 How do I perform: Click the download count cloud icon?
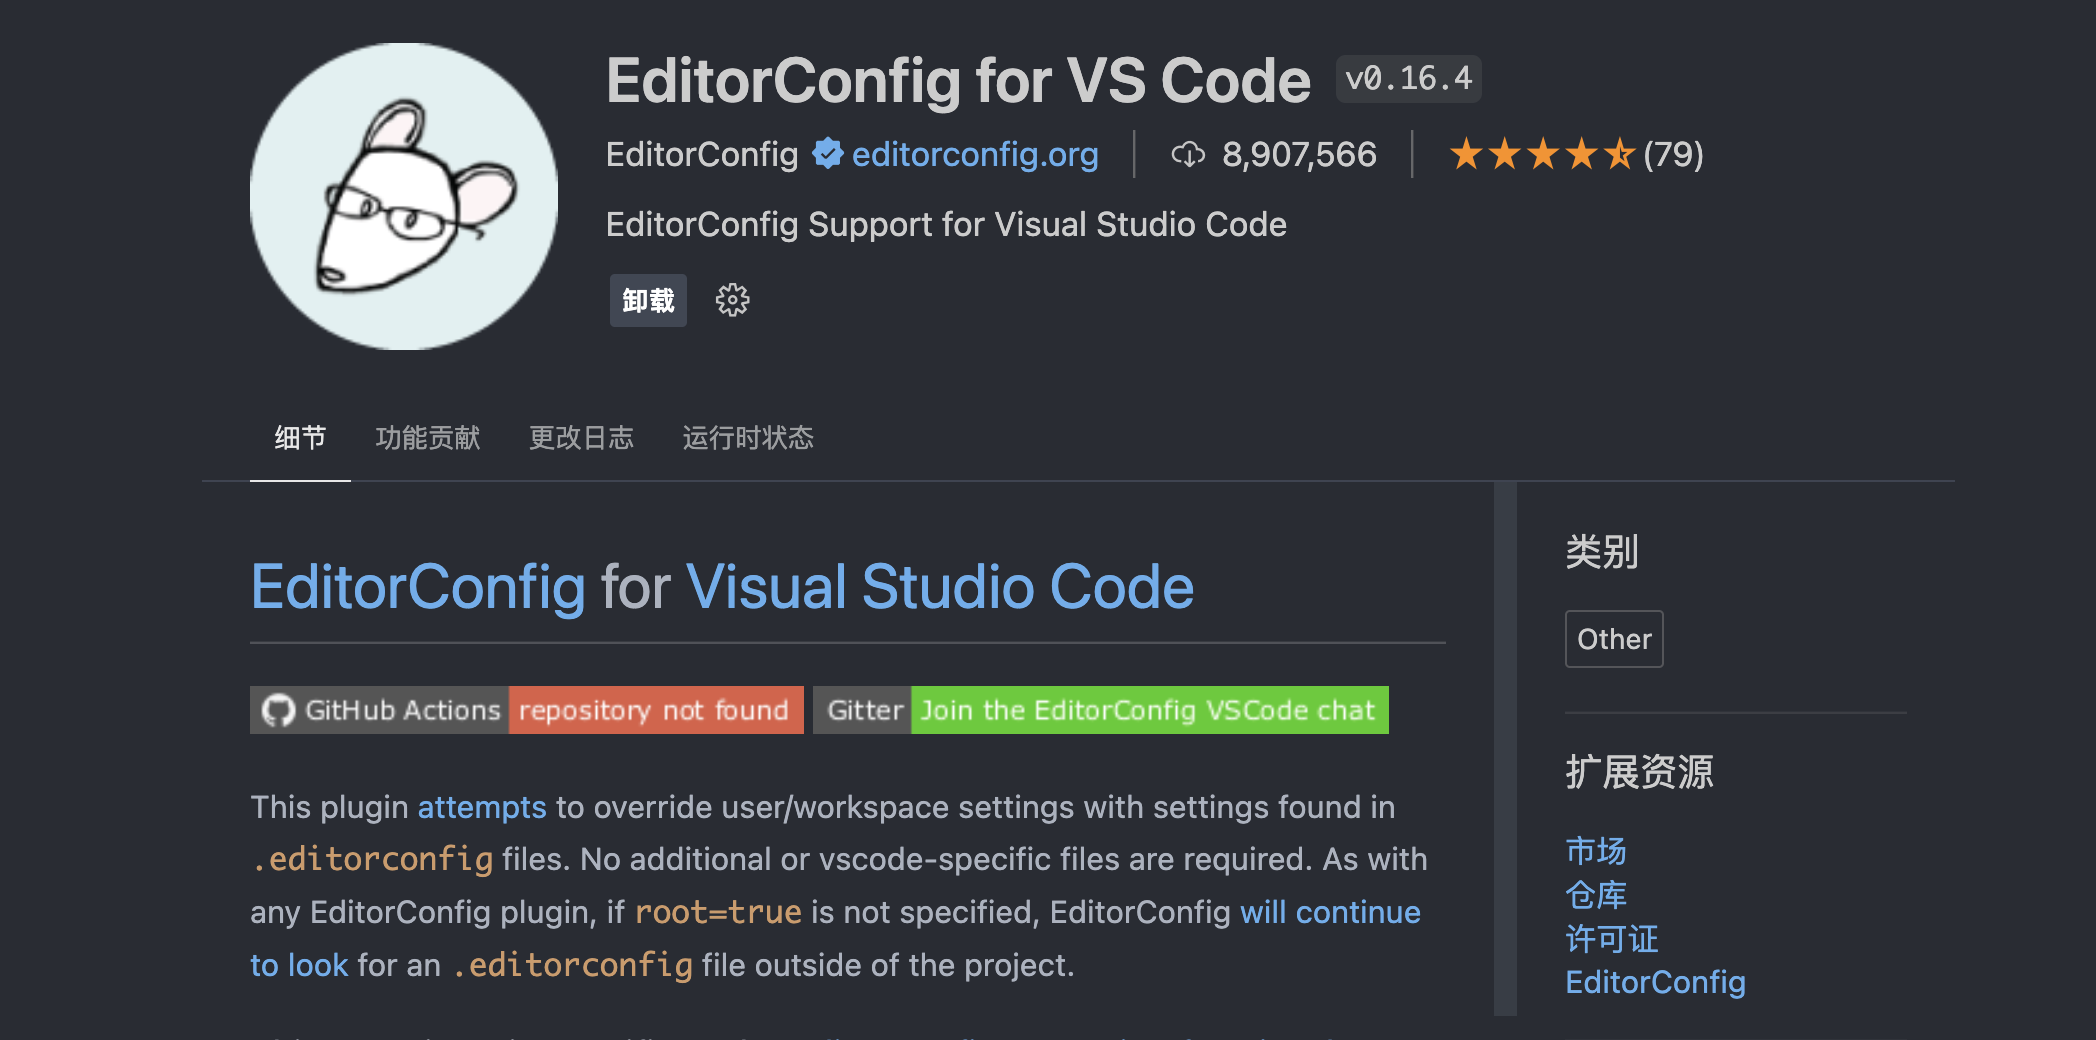(x=1189, y=154)
